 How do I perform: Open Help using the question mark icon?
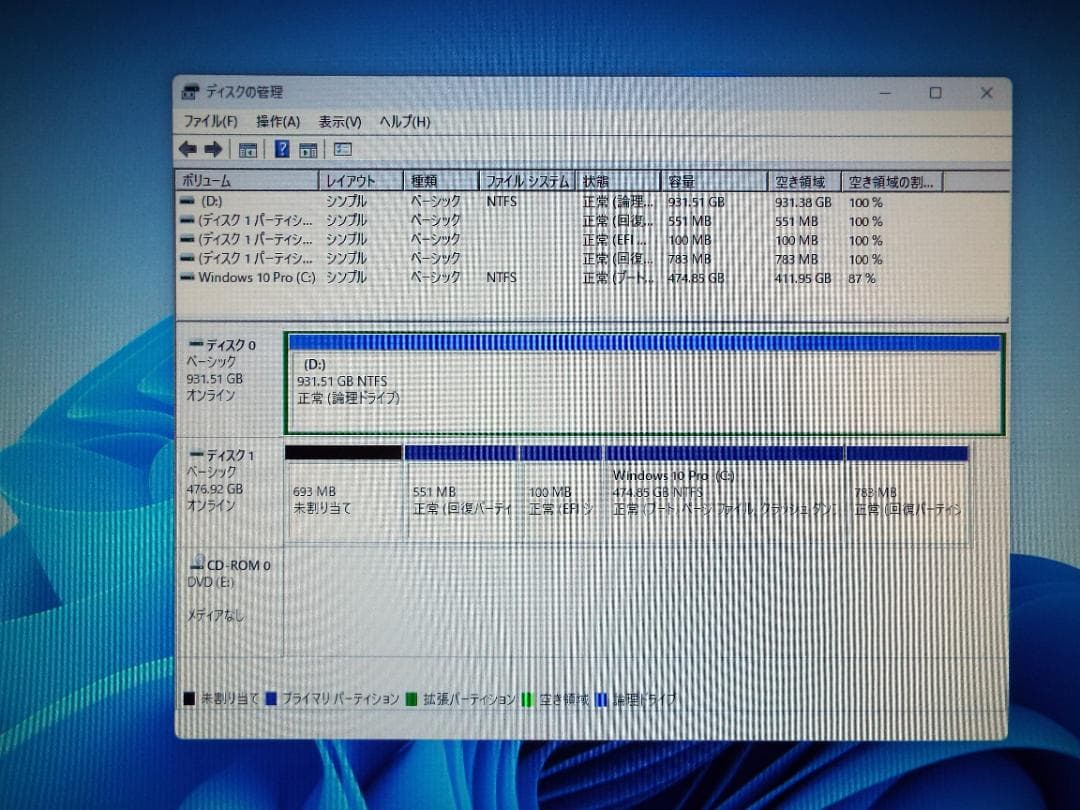point(282,149)
